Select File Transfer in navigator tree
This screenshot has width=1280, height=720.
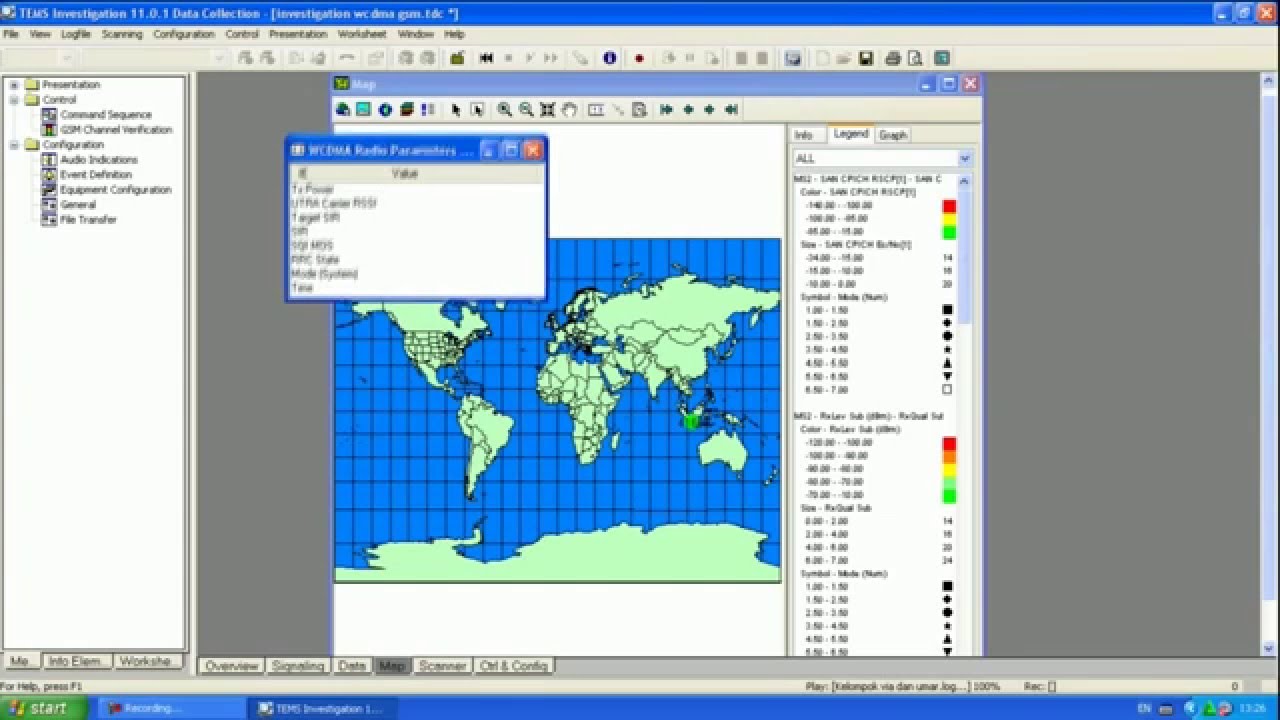tap(88, 220)
